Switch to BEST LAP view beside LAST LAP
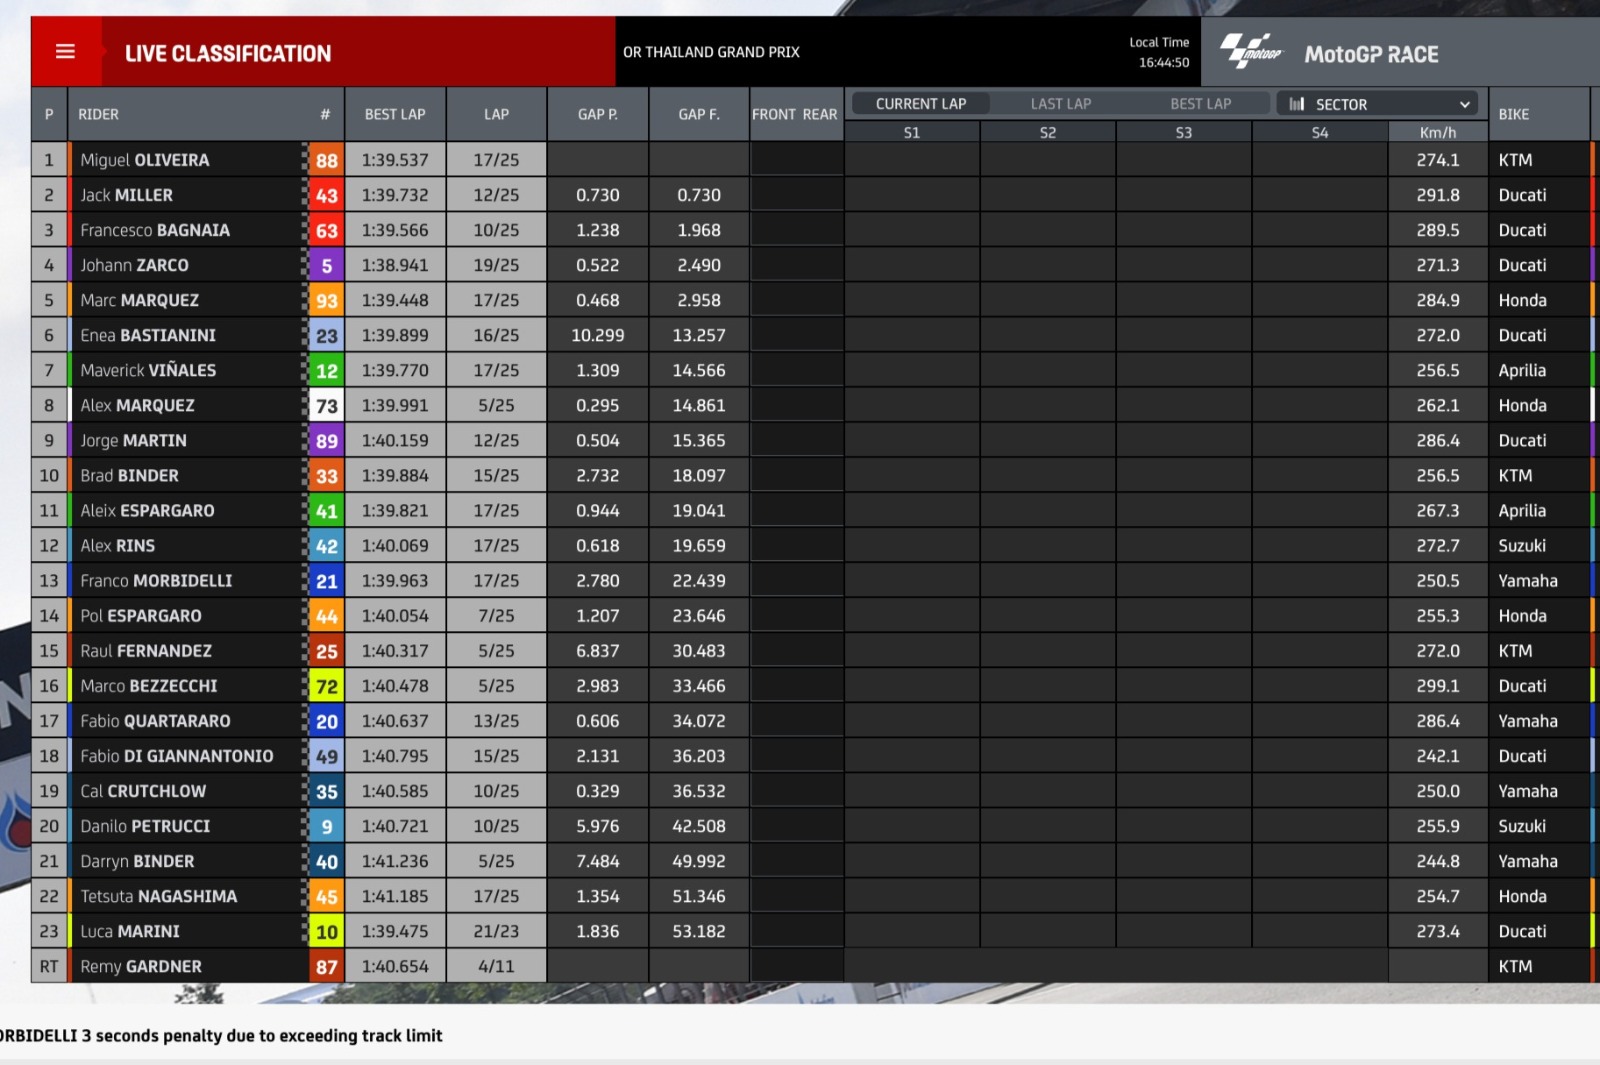 [1200, 104]
